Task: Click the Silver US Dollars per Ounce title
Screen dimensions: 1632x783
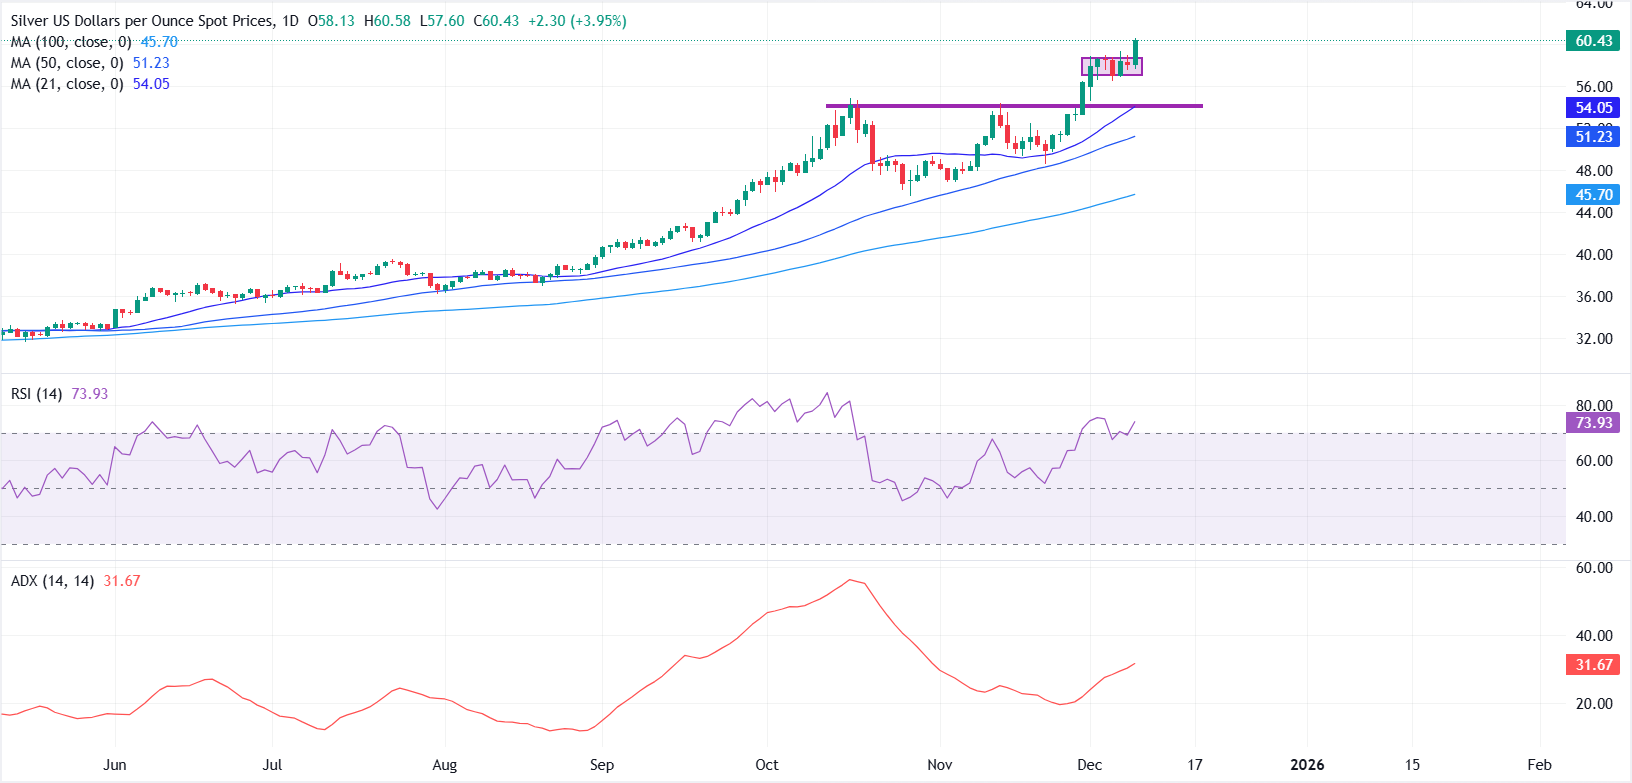Action: coord(140,21)
